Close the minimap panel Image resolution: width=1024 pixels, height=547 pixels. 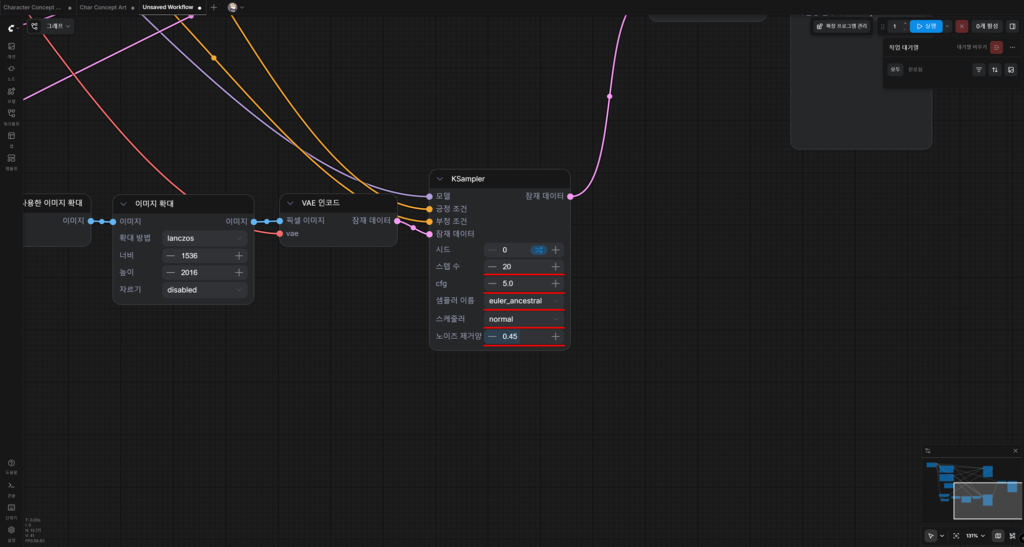1016,450
